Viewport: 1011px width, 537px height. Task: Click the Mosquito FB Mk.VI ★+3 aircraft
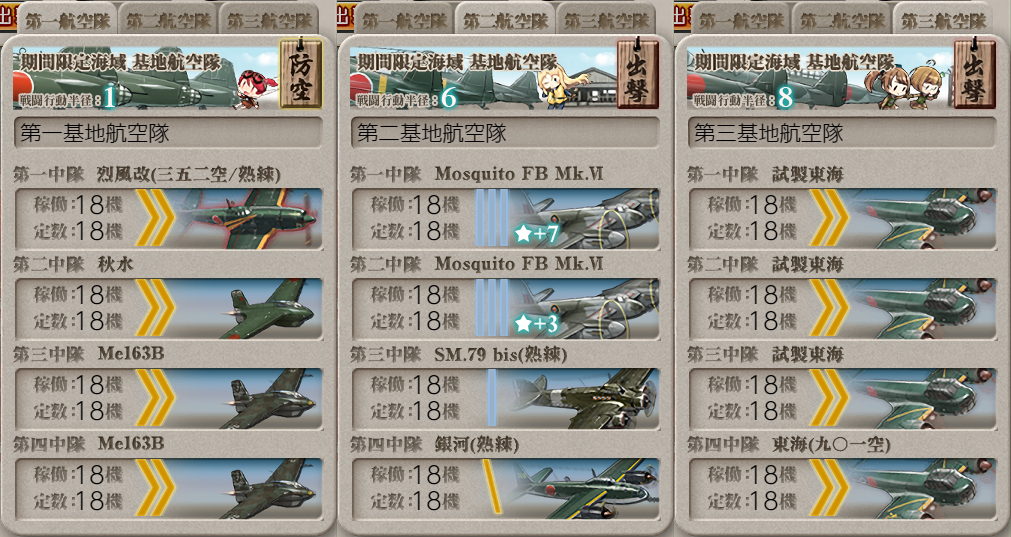coord(585,308)
